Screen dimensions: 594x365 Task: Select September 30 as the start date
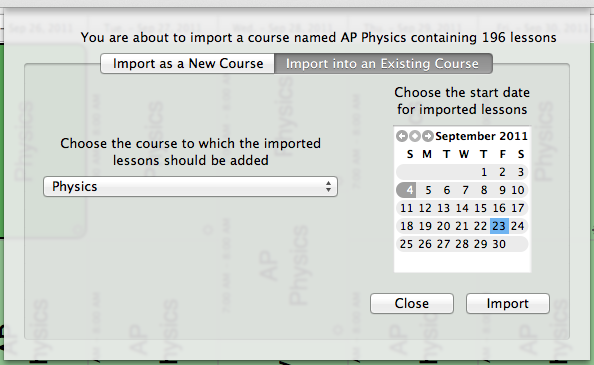(499, 244)
